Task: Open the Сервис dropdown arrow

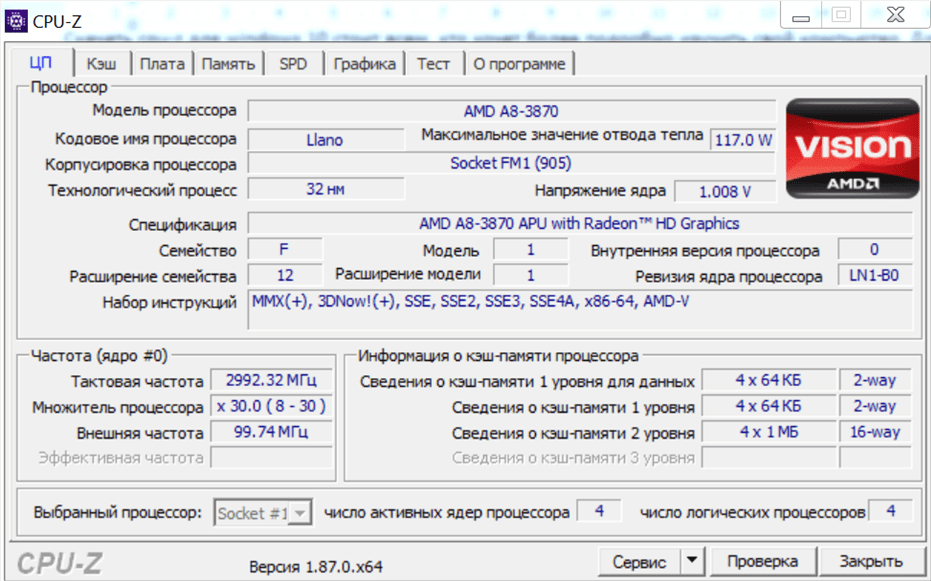Action: 693,561
